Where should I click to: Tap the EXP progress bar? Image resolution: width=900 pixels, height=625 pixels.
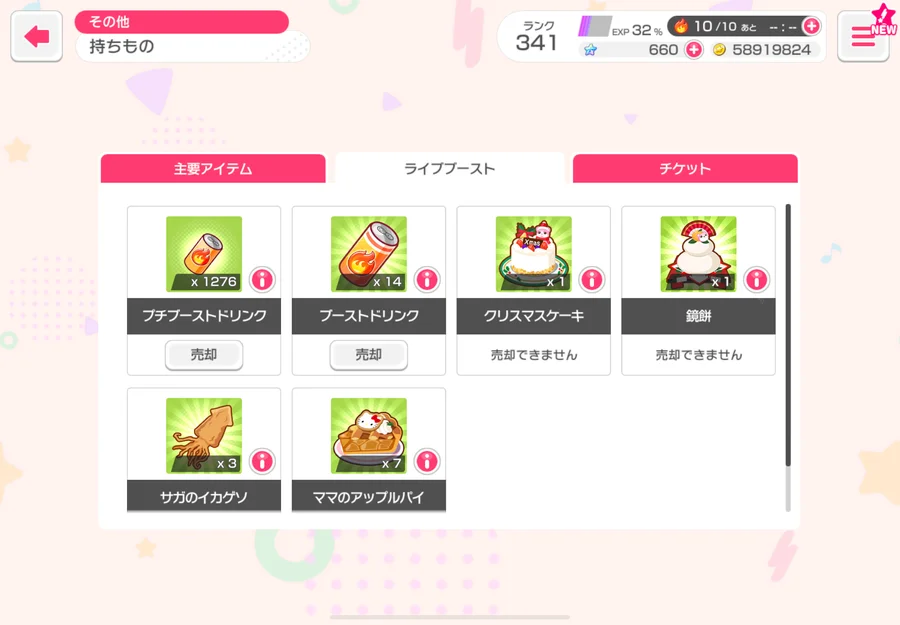[593, 26]
